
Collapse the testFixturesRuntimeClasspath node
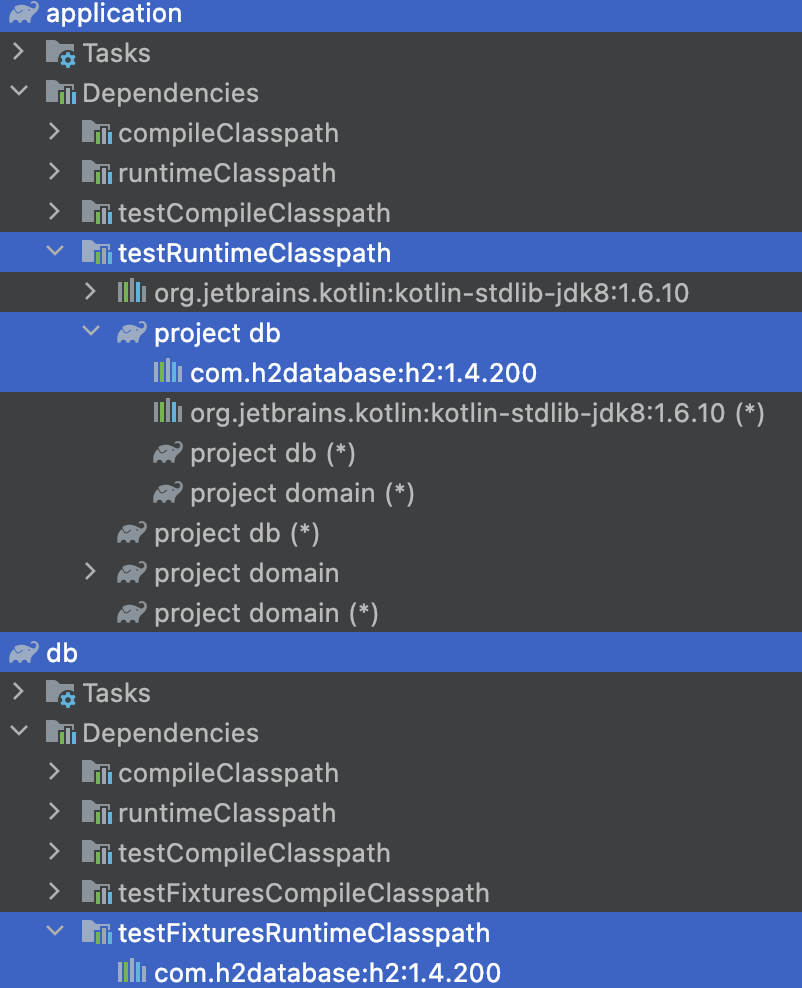(x=55, y=931)
